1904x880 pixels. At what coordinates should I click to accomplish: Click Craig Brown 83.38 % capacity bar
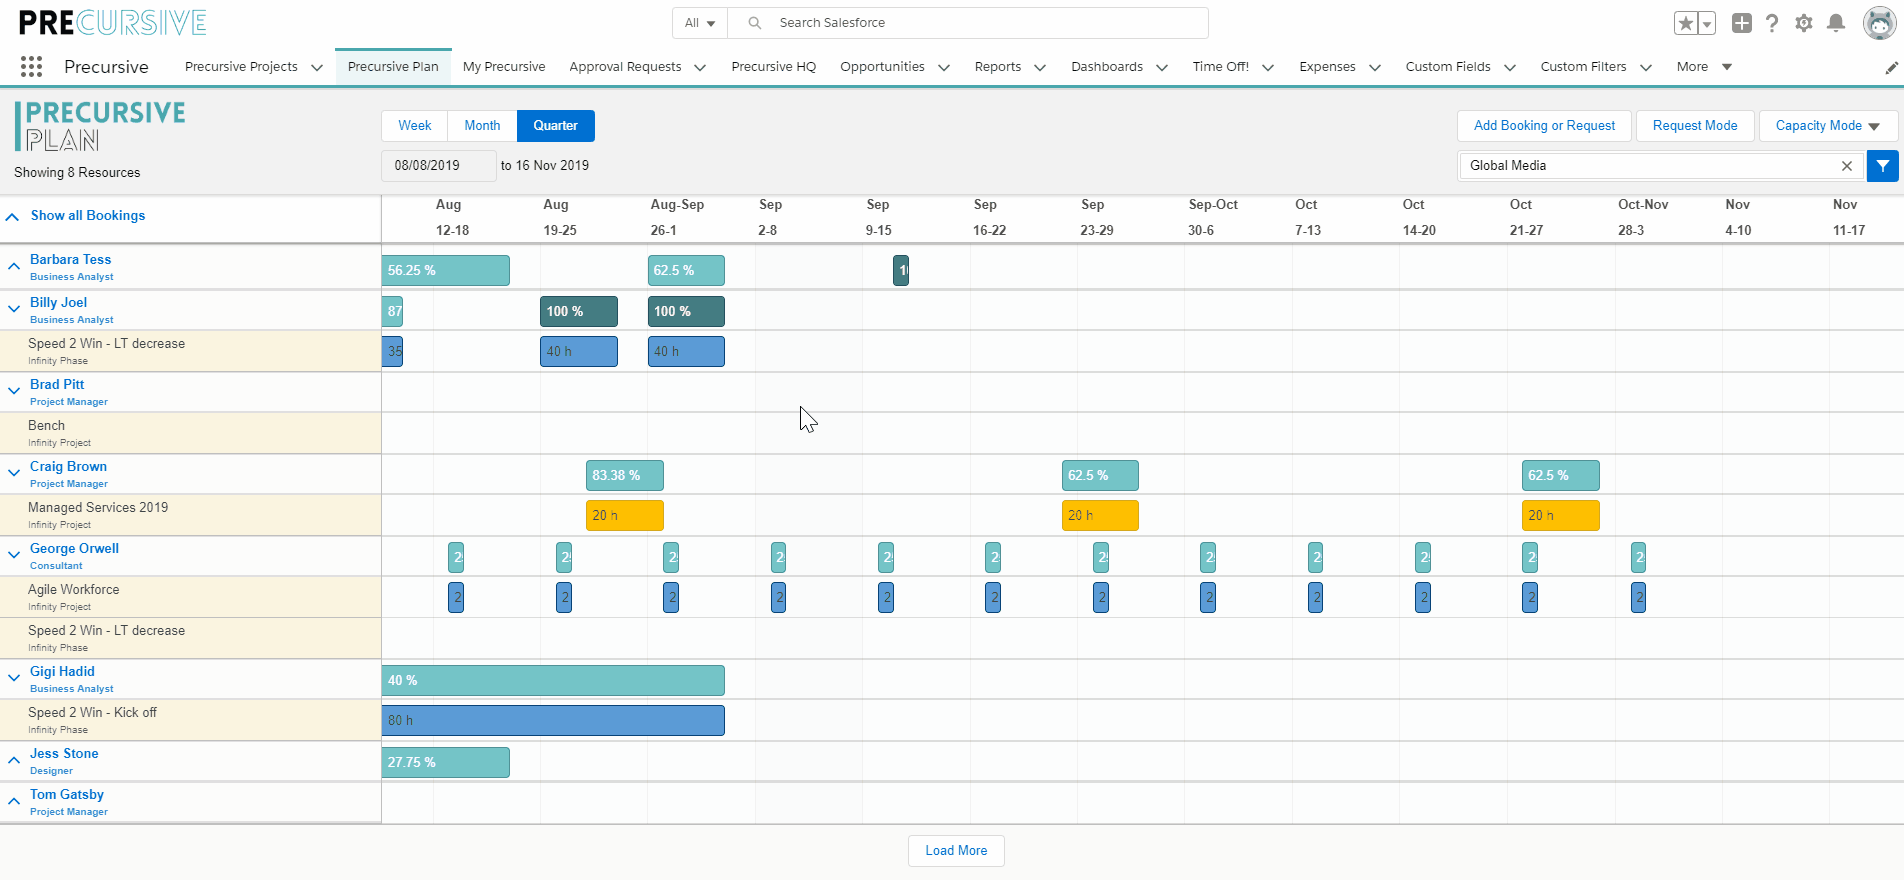625,476
